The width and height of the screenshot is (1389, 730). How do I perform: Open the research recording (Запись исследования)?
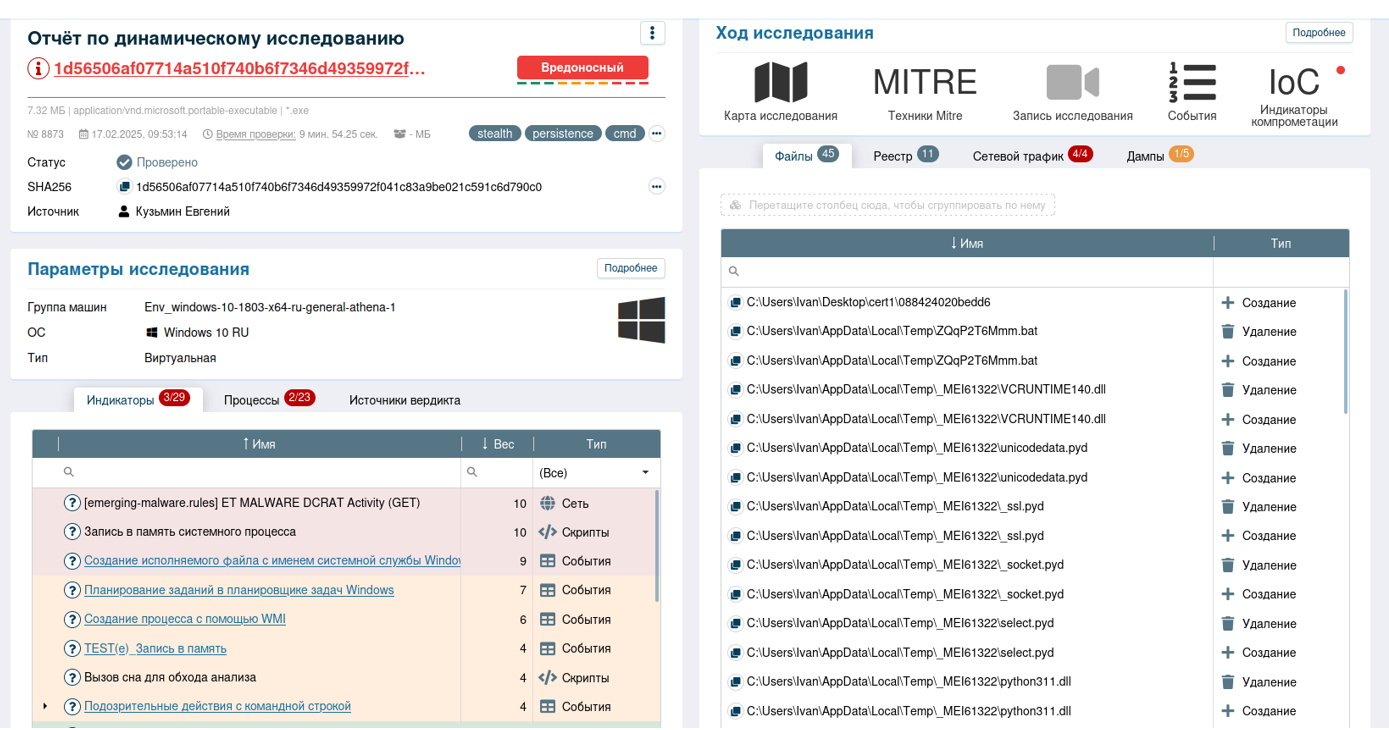pyautogui.click(x=1072, y=90)
